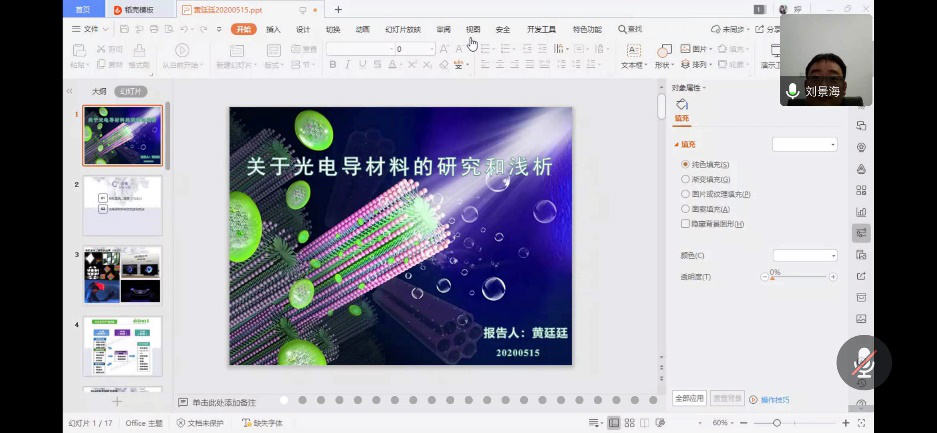The width and height of the screenshot is (937, 433).
Task: Select the Gradient Fill (渐变填充) radio button
Action: pyautogui.click(x=685, y=179)
